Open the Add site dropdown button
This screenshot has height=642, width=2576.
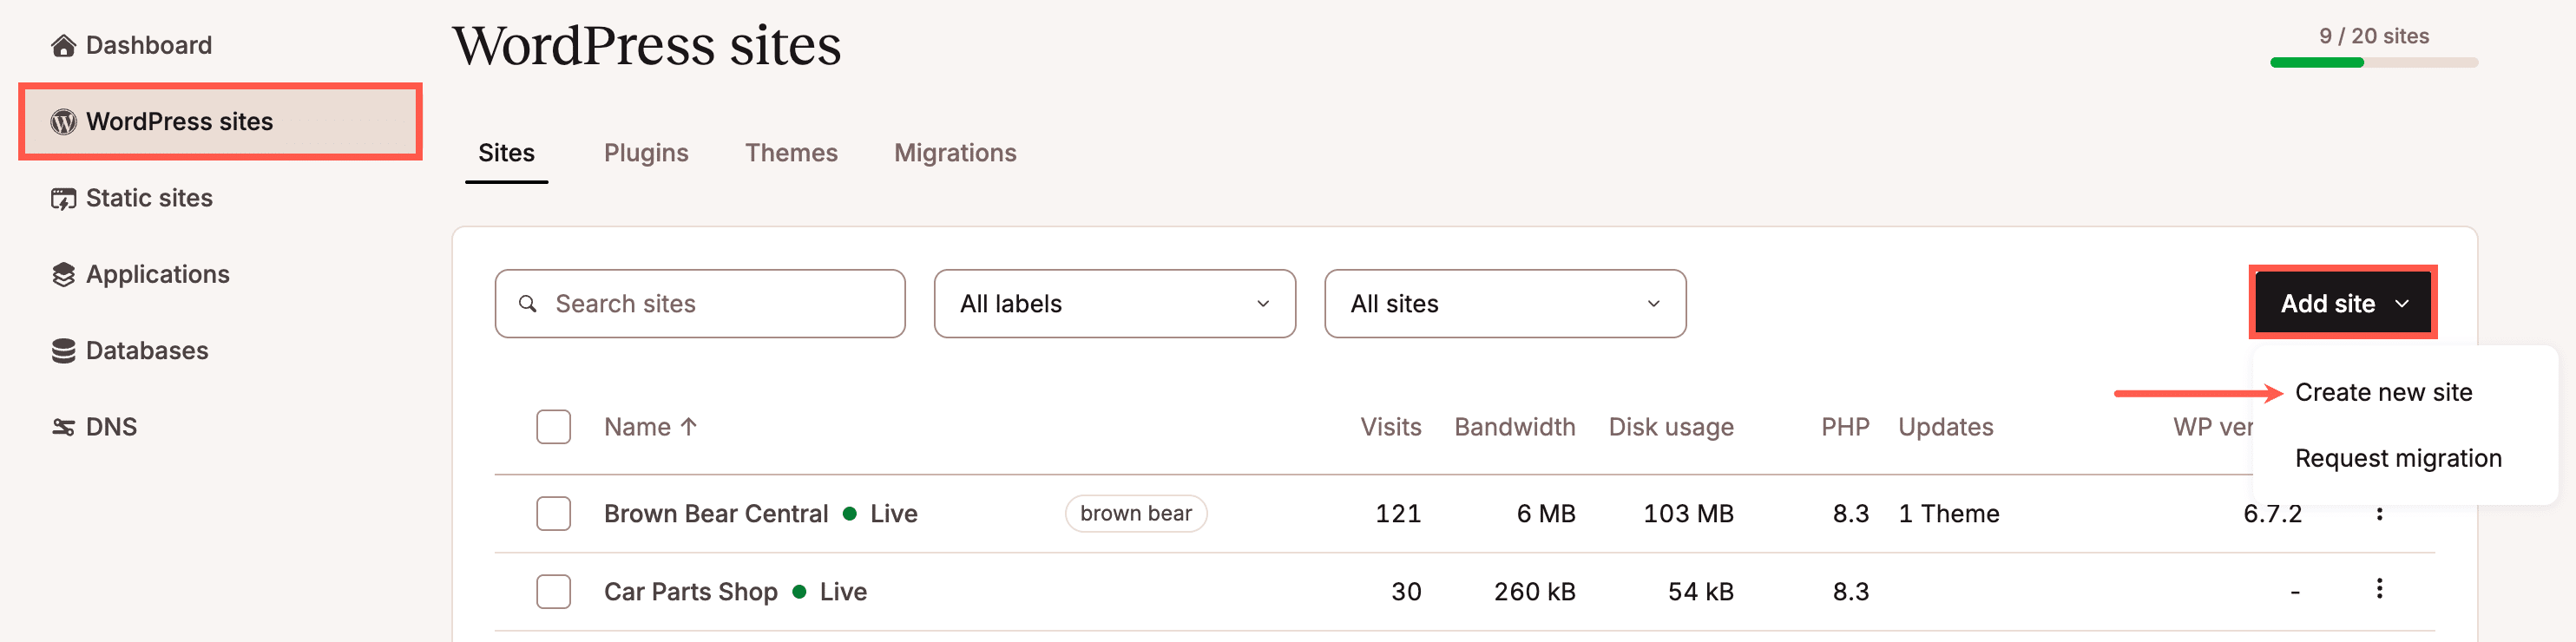(x=2342, y=304)
